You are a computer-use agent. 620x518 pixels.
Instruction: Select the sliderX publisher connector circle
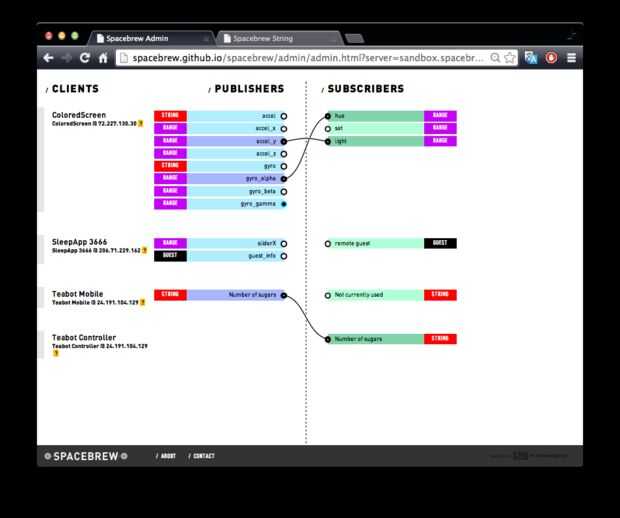(x=284, y=244)
